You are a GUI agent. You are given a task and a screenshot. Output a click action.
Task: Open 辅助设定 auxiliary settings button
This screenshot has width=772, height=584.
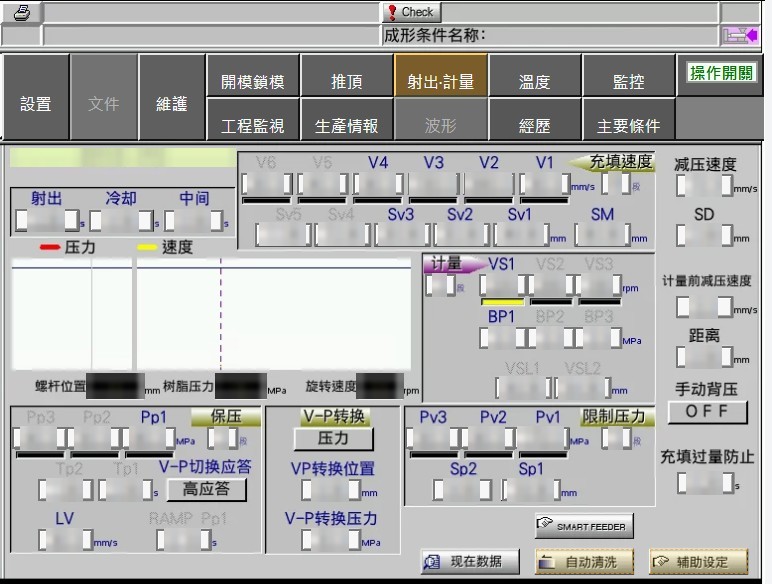[x=698, y=561]
